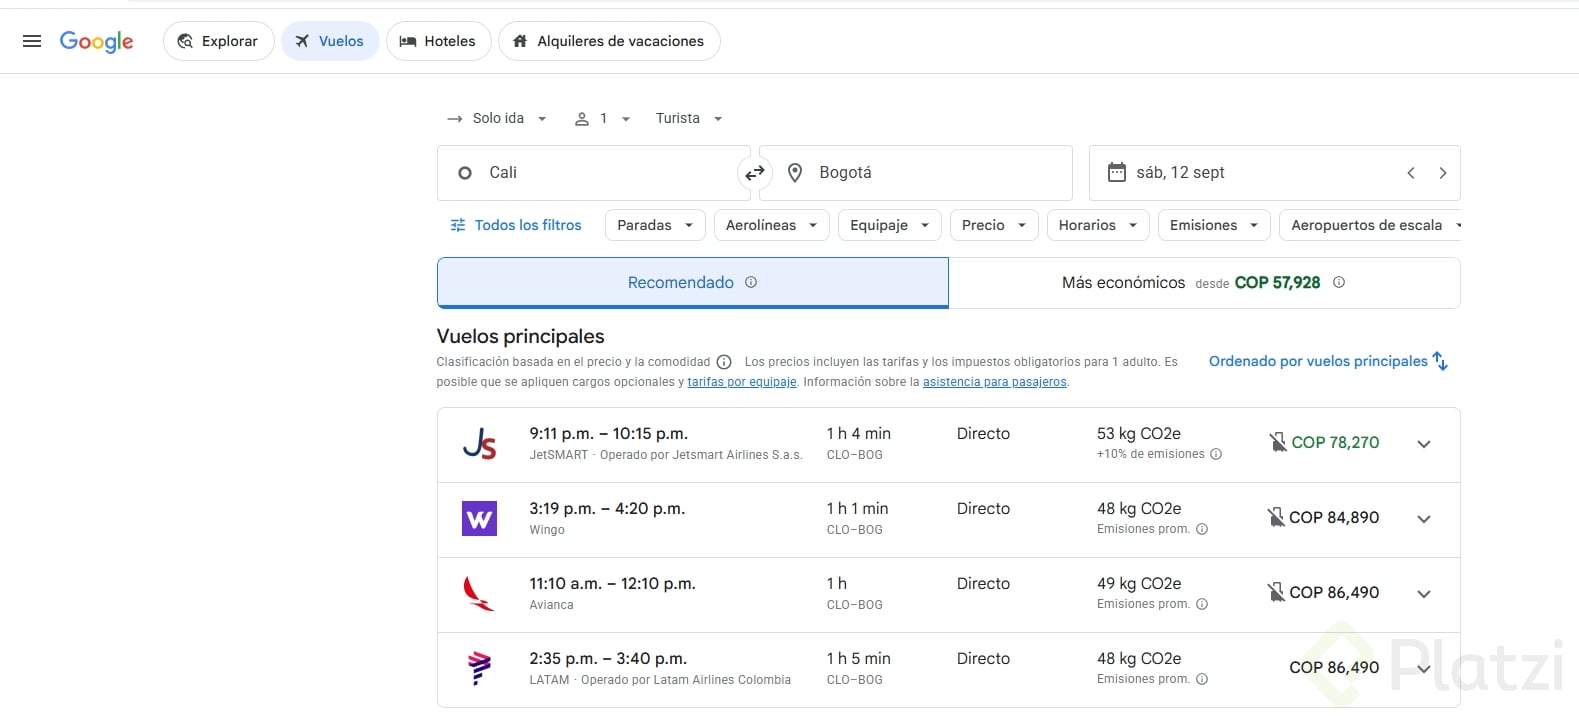Click emissions info icon on LATAM row

[x=1202, y=679]
